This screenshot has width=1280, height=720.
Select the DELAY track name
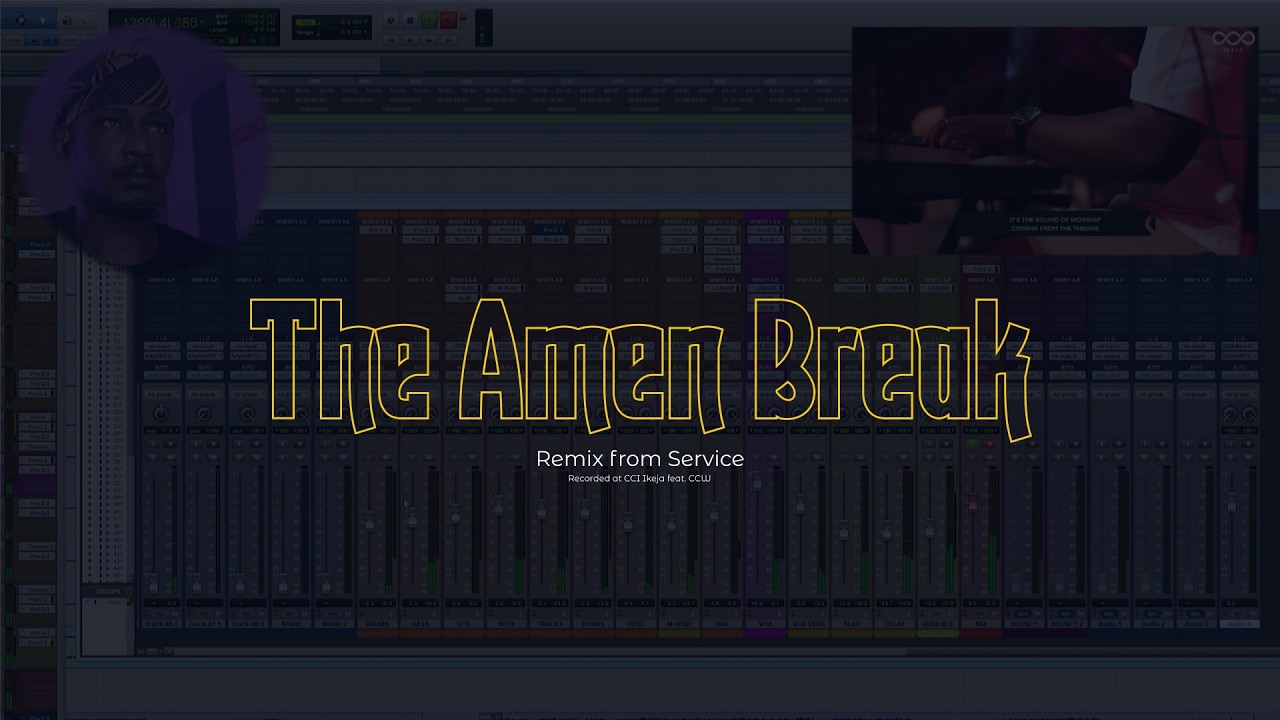894,624
